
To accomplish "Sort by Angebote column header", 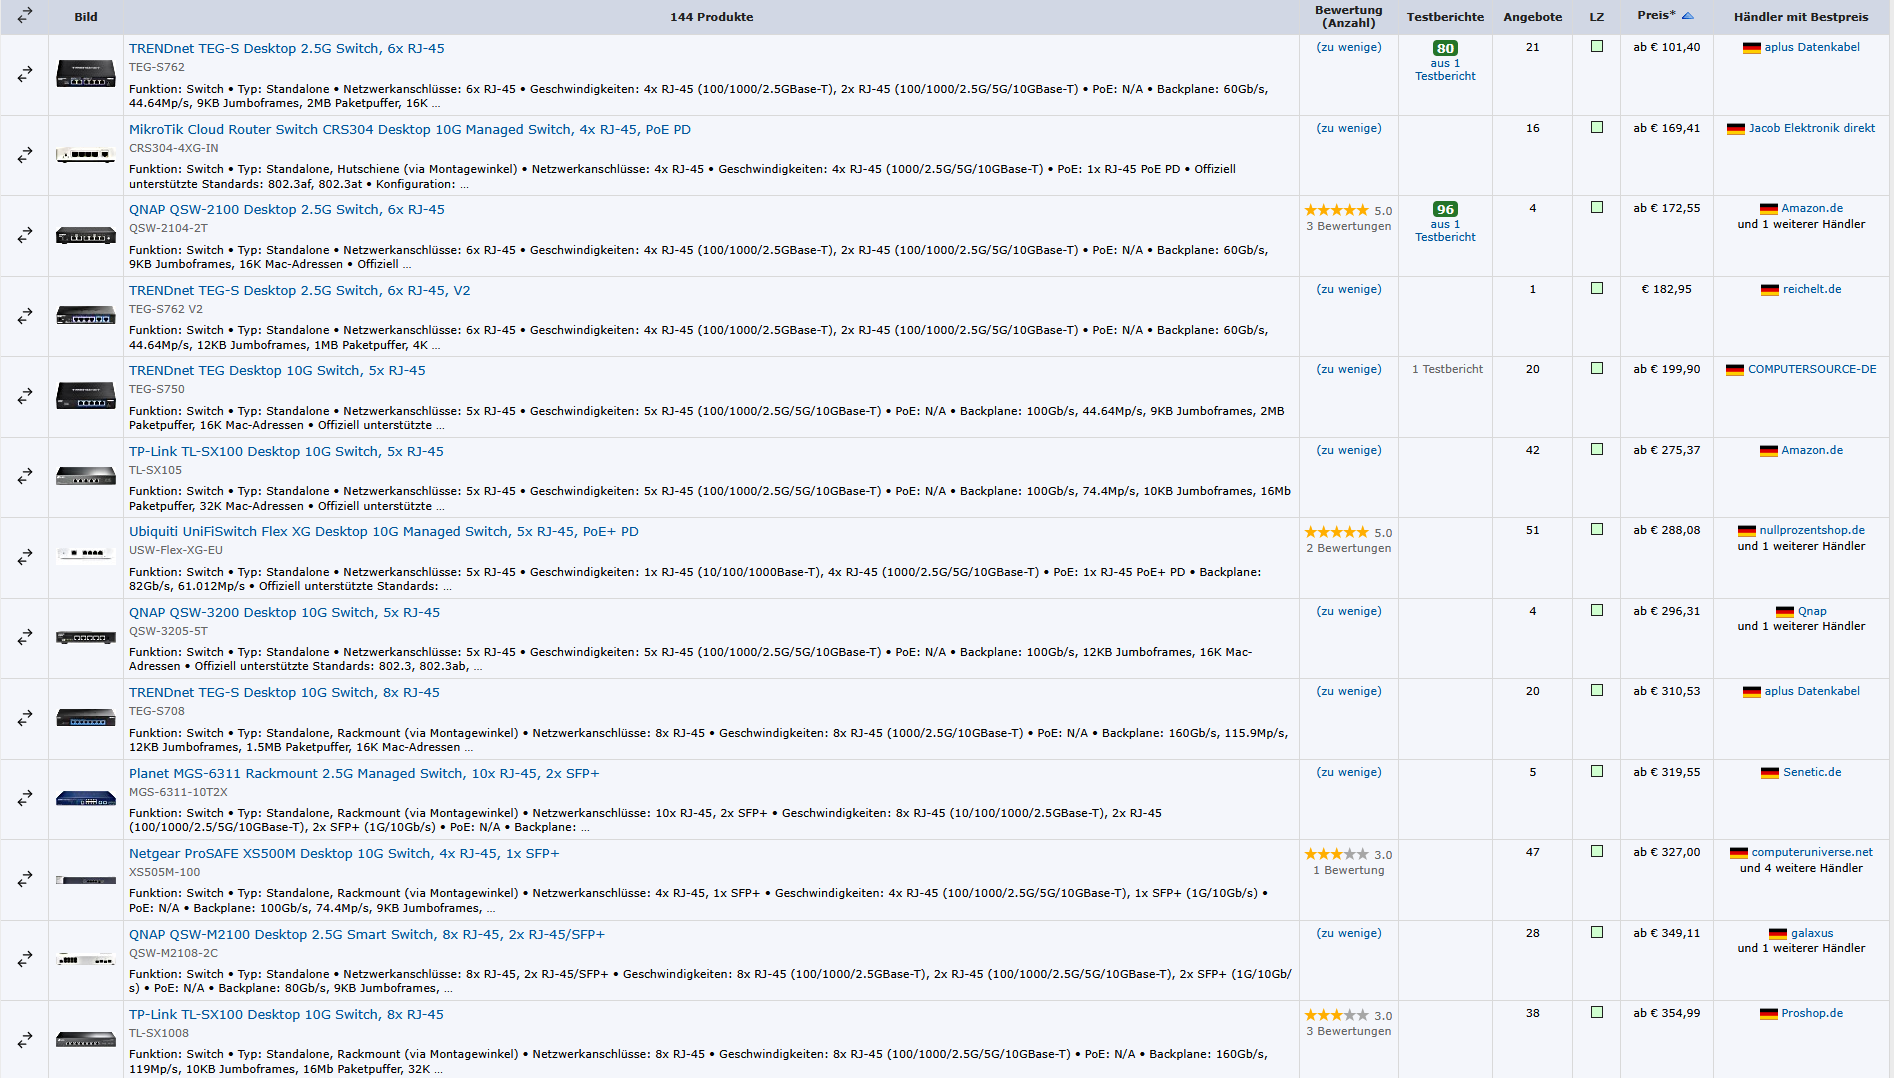I will pyautogui.click(x=1532, y=17).
